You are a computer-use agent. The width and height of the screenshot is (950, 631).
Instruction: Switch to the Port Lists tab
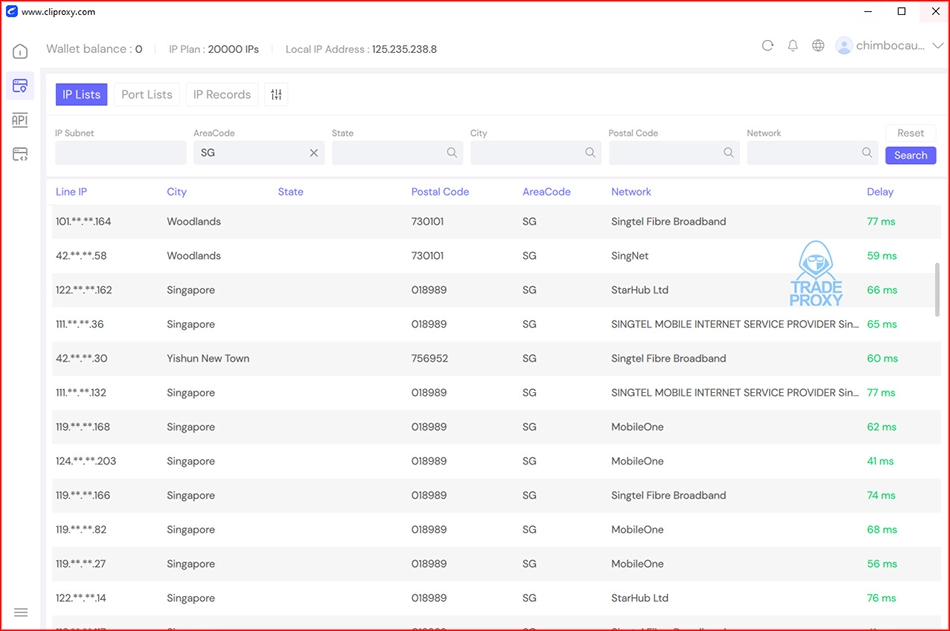[147, 95]
